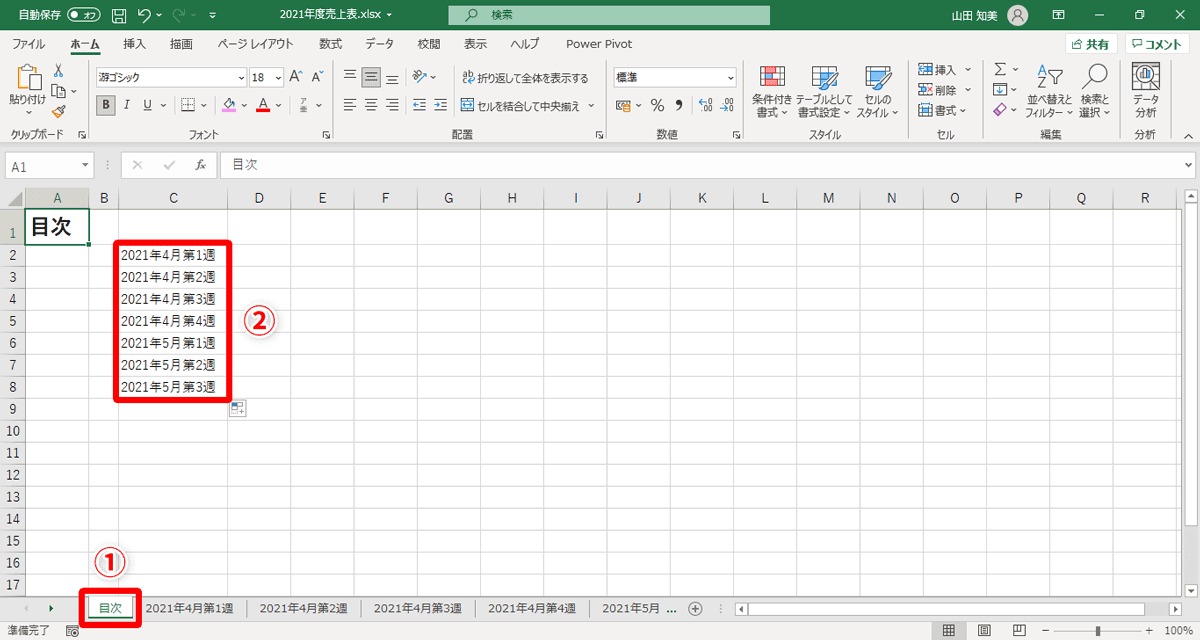The width and height of the screenshot is (1200, 640).
Task: Open テーブルとして書式設定 menu
Action: click(x=824, y=92)
